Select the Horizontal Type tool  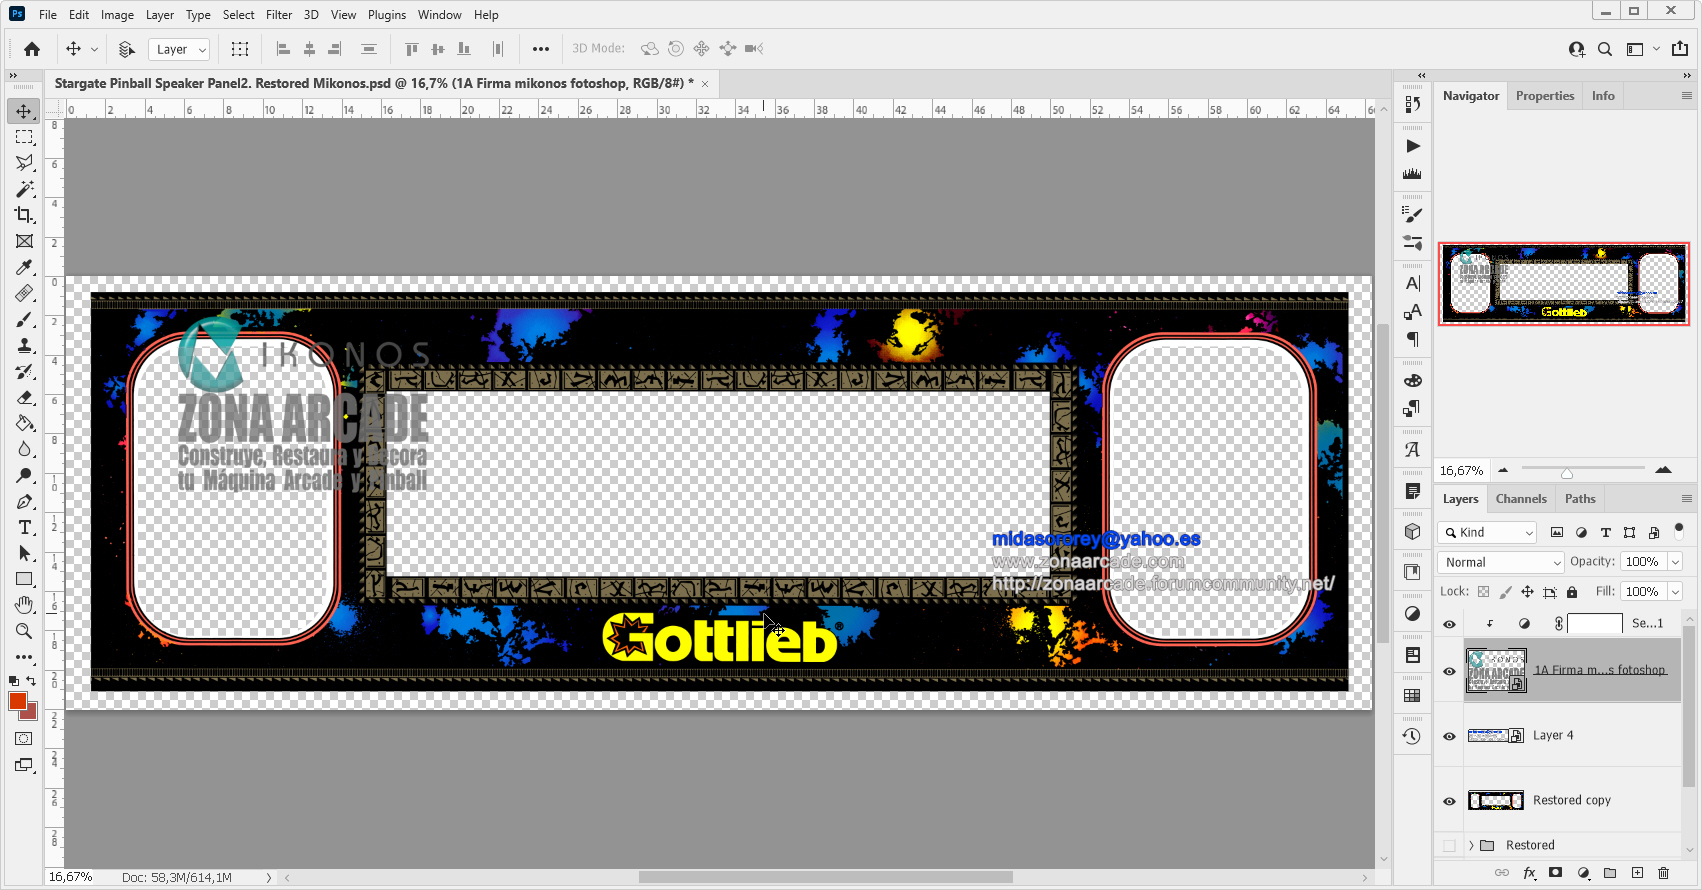[x=24, y=527]
